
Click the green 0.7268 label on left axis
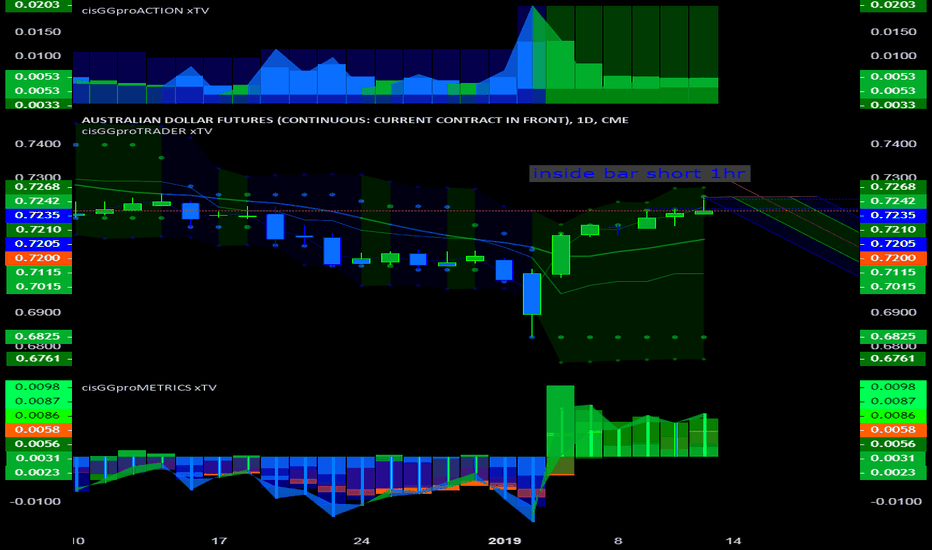coord(39,187)
